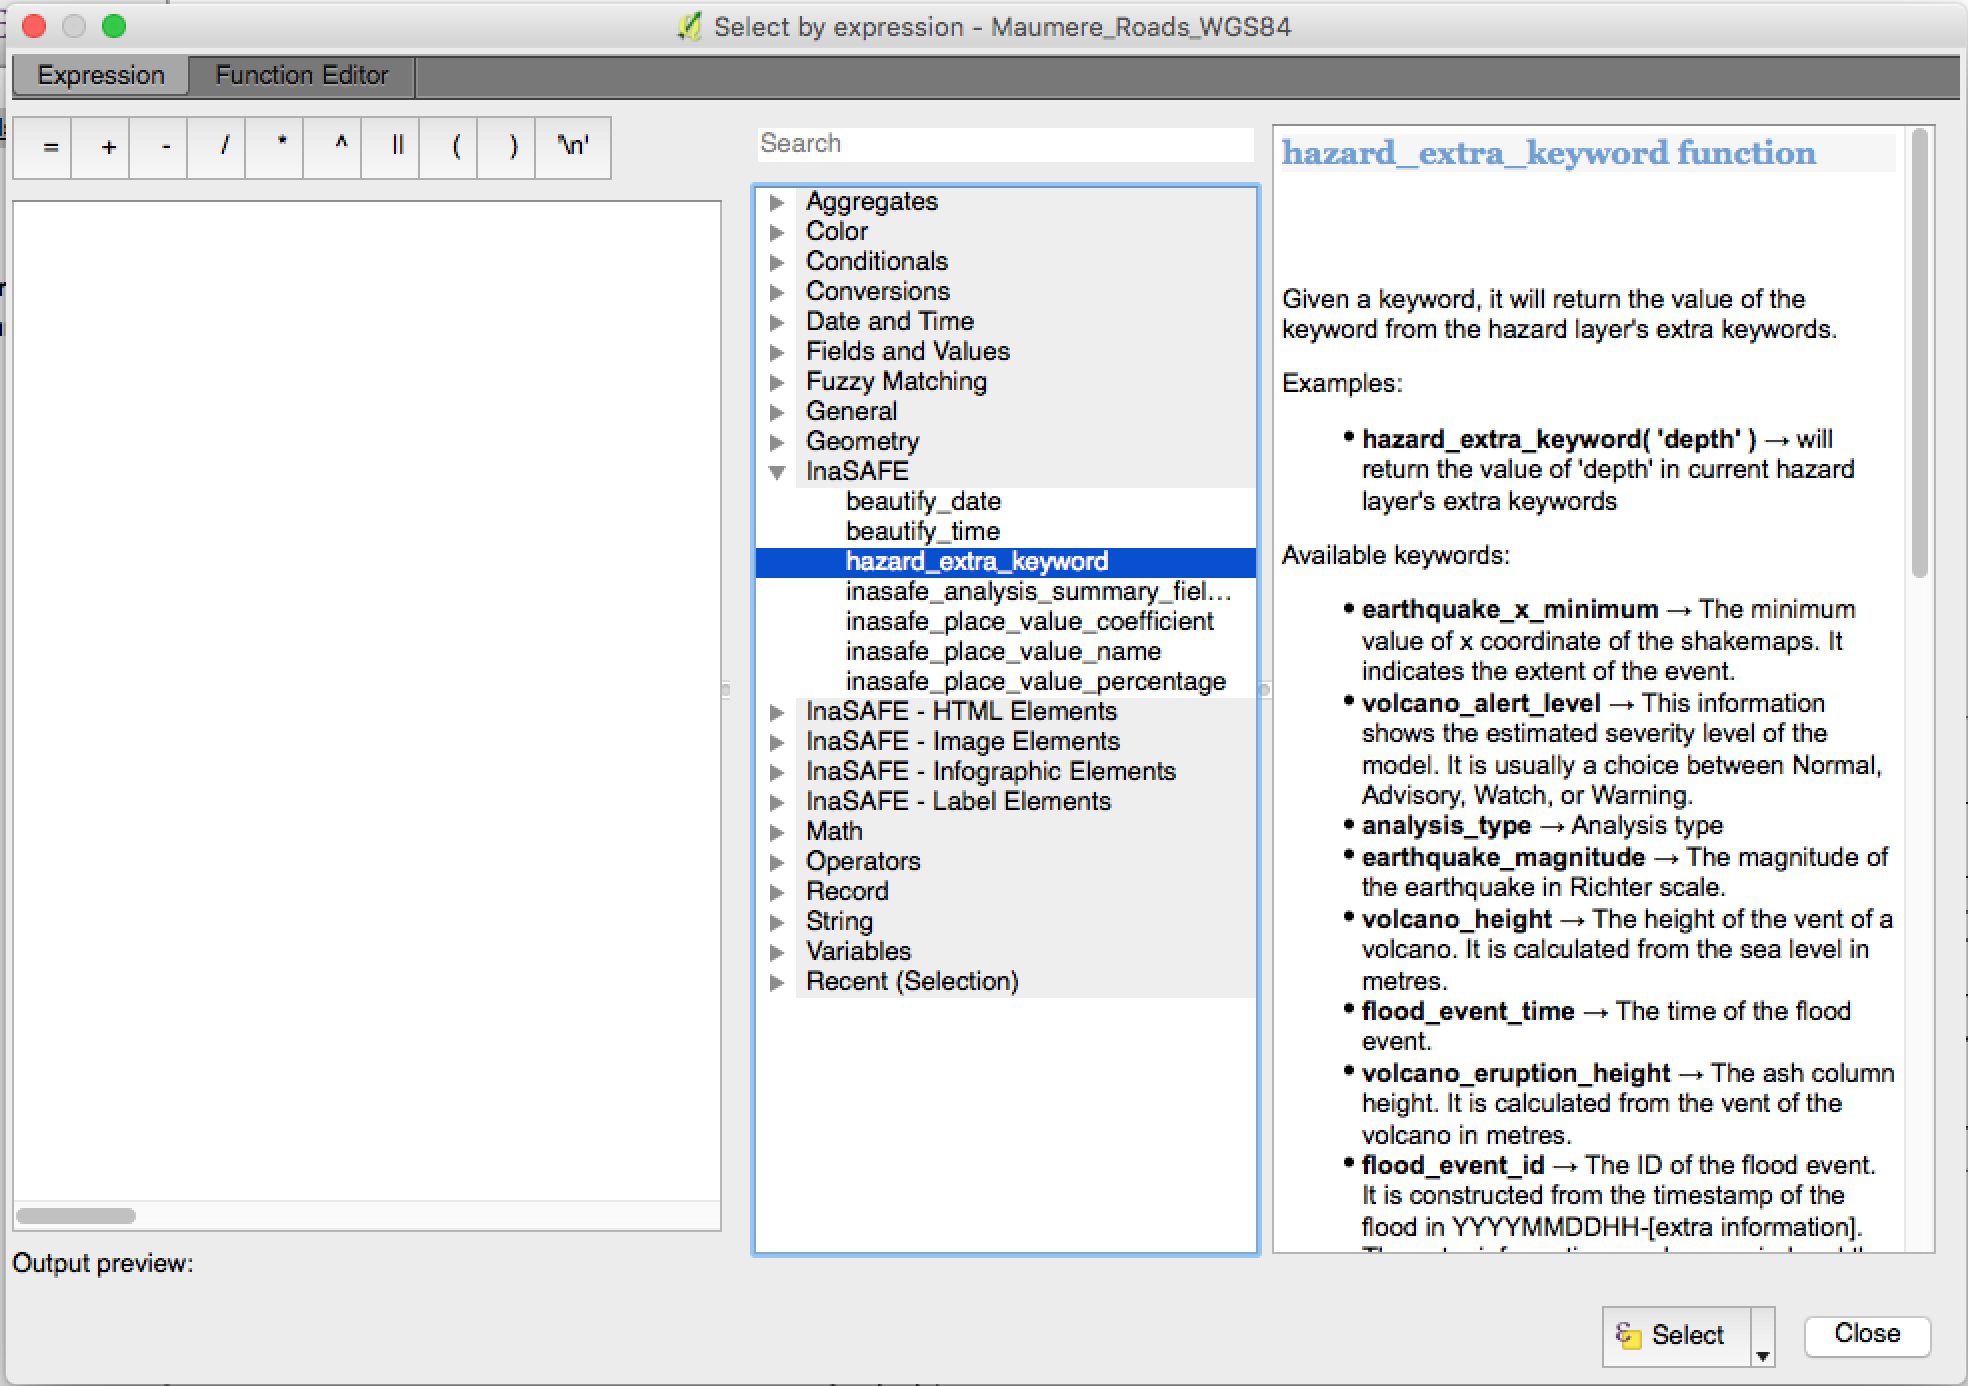
Task: Select the beautify_time function
Action: pyautogui.click(x=923, y=531)
